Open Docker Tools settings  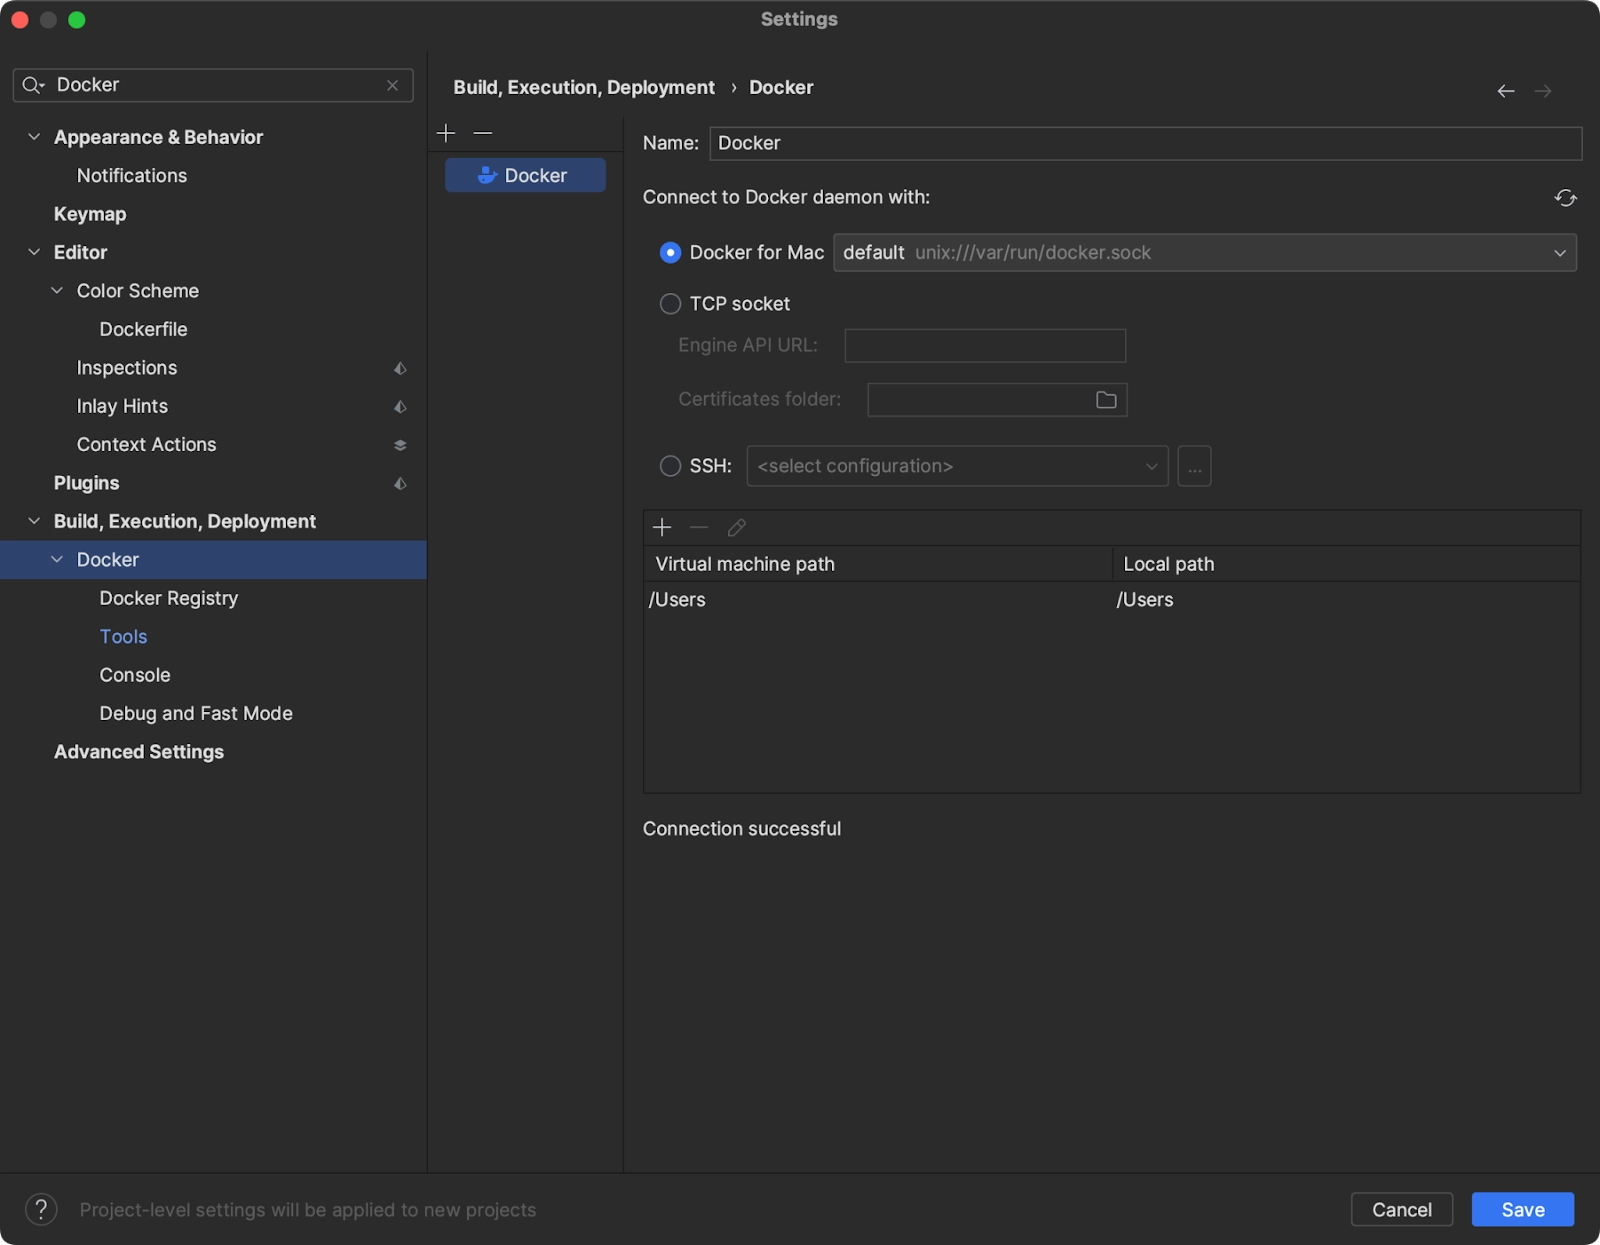coord(123,637)
